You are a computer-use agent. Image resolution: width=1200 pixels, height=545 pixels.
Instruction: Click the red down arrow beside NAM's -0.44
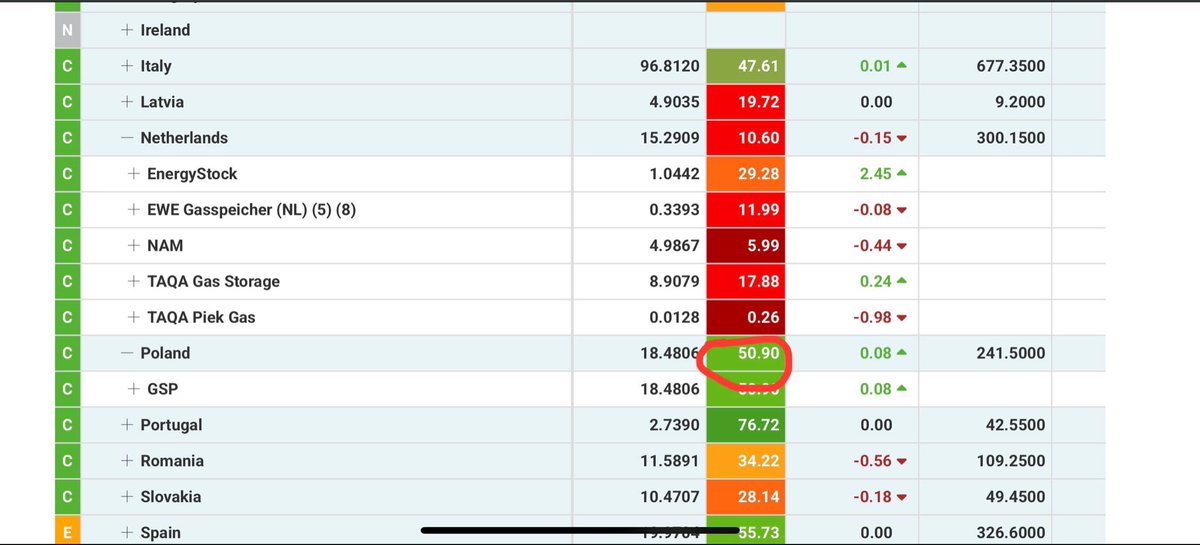point(902,246)
